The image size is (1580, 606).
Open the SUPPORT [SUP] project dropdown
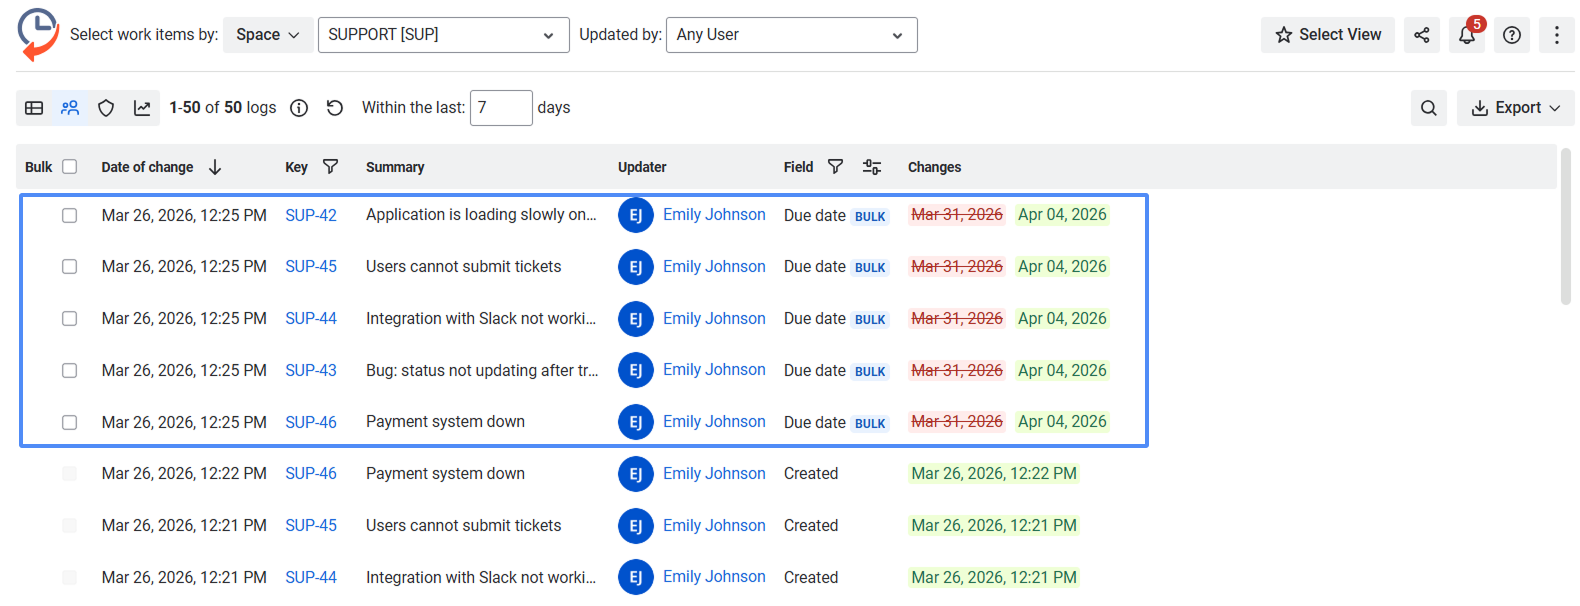pos(443,35)
